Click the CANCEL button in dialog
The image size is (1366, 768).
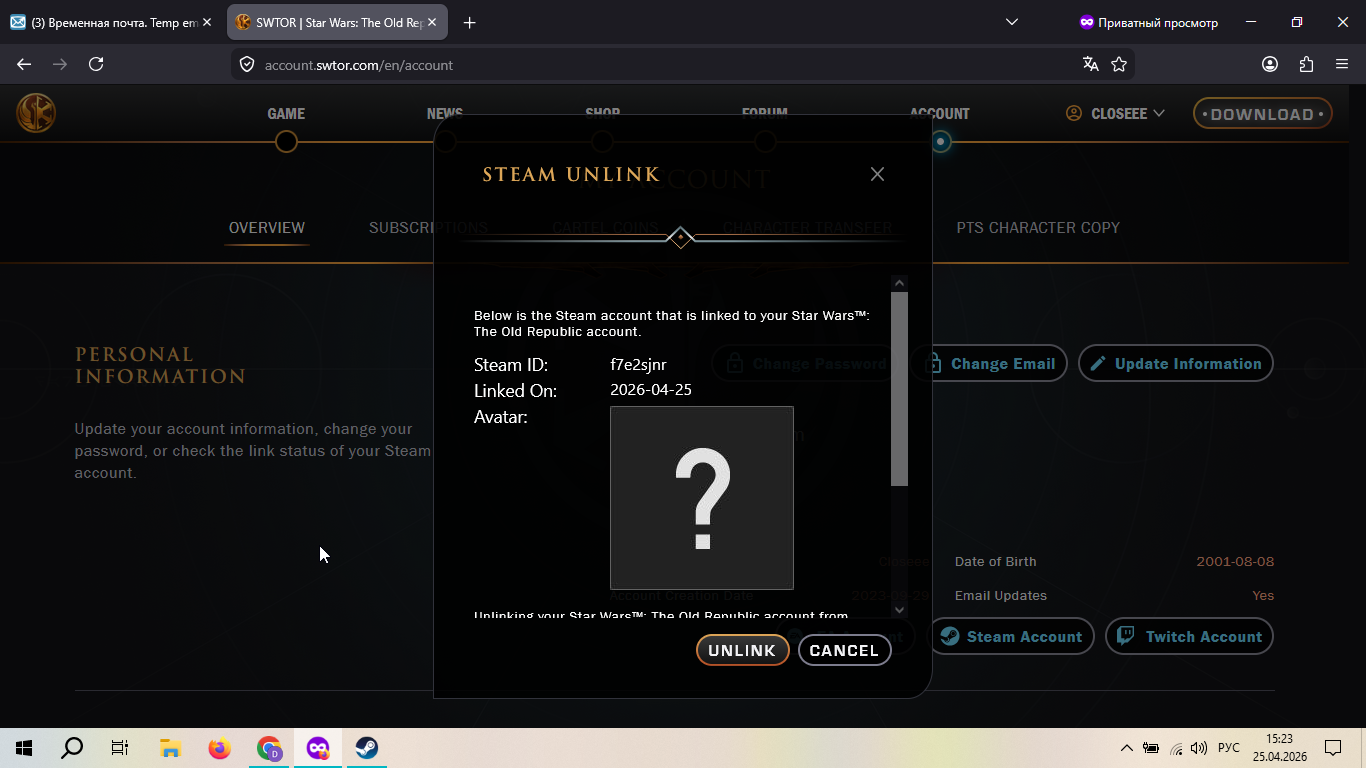coord(844,650)
